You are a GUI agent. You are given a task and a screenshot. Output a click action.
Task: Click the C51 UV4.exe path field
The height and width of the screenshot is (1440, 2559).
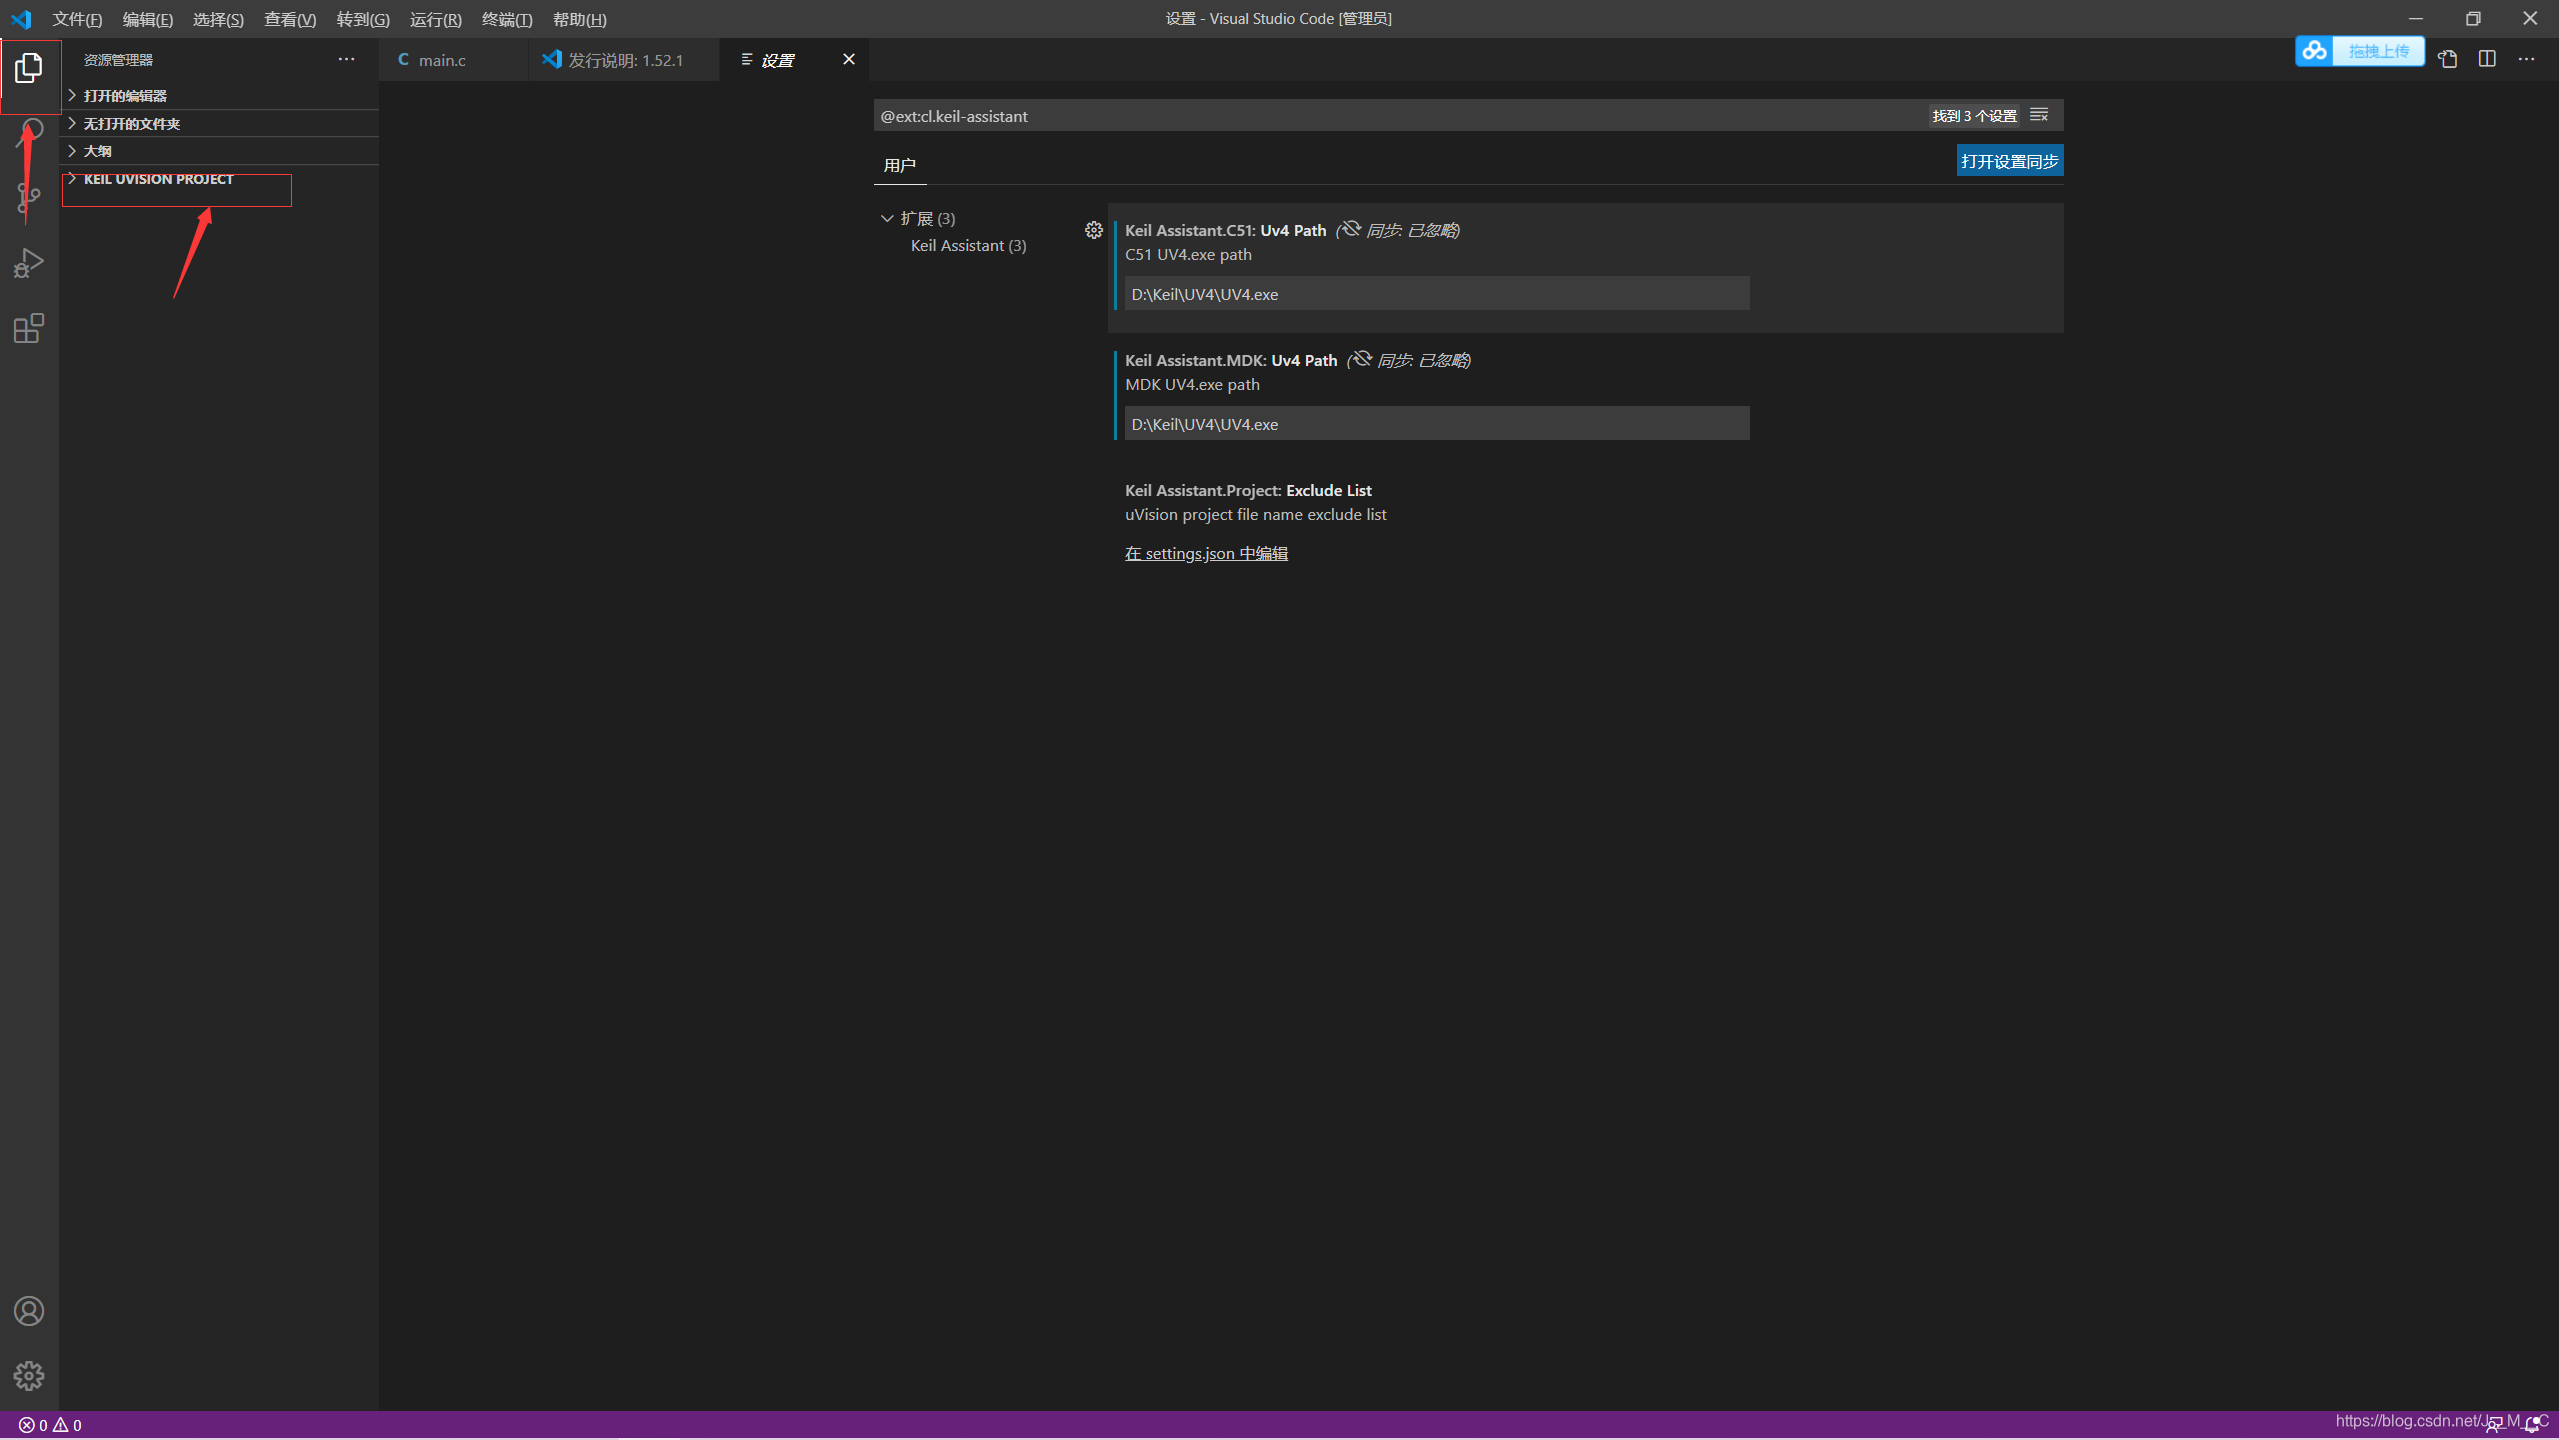(1437, 294)
